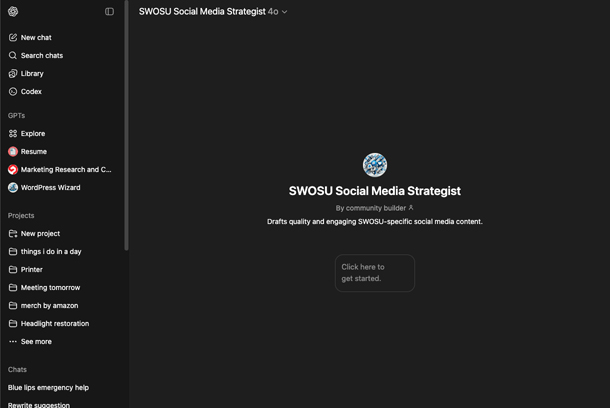
Task: Click the Drafts quality and engaging description text
Action: (375, 222)
